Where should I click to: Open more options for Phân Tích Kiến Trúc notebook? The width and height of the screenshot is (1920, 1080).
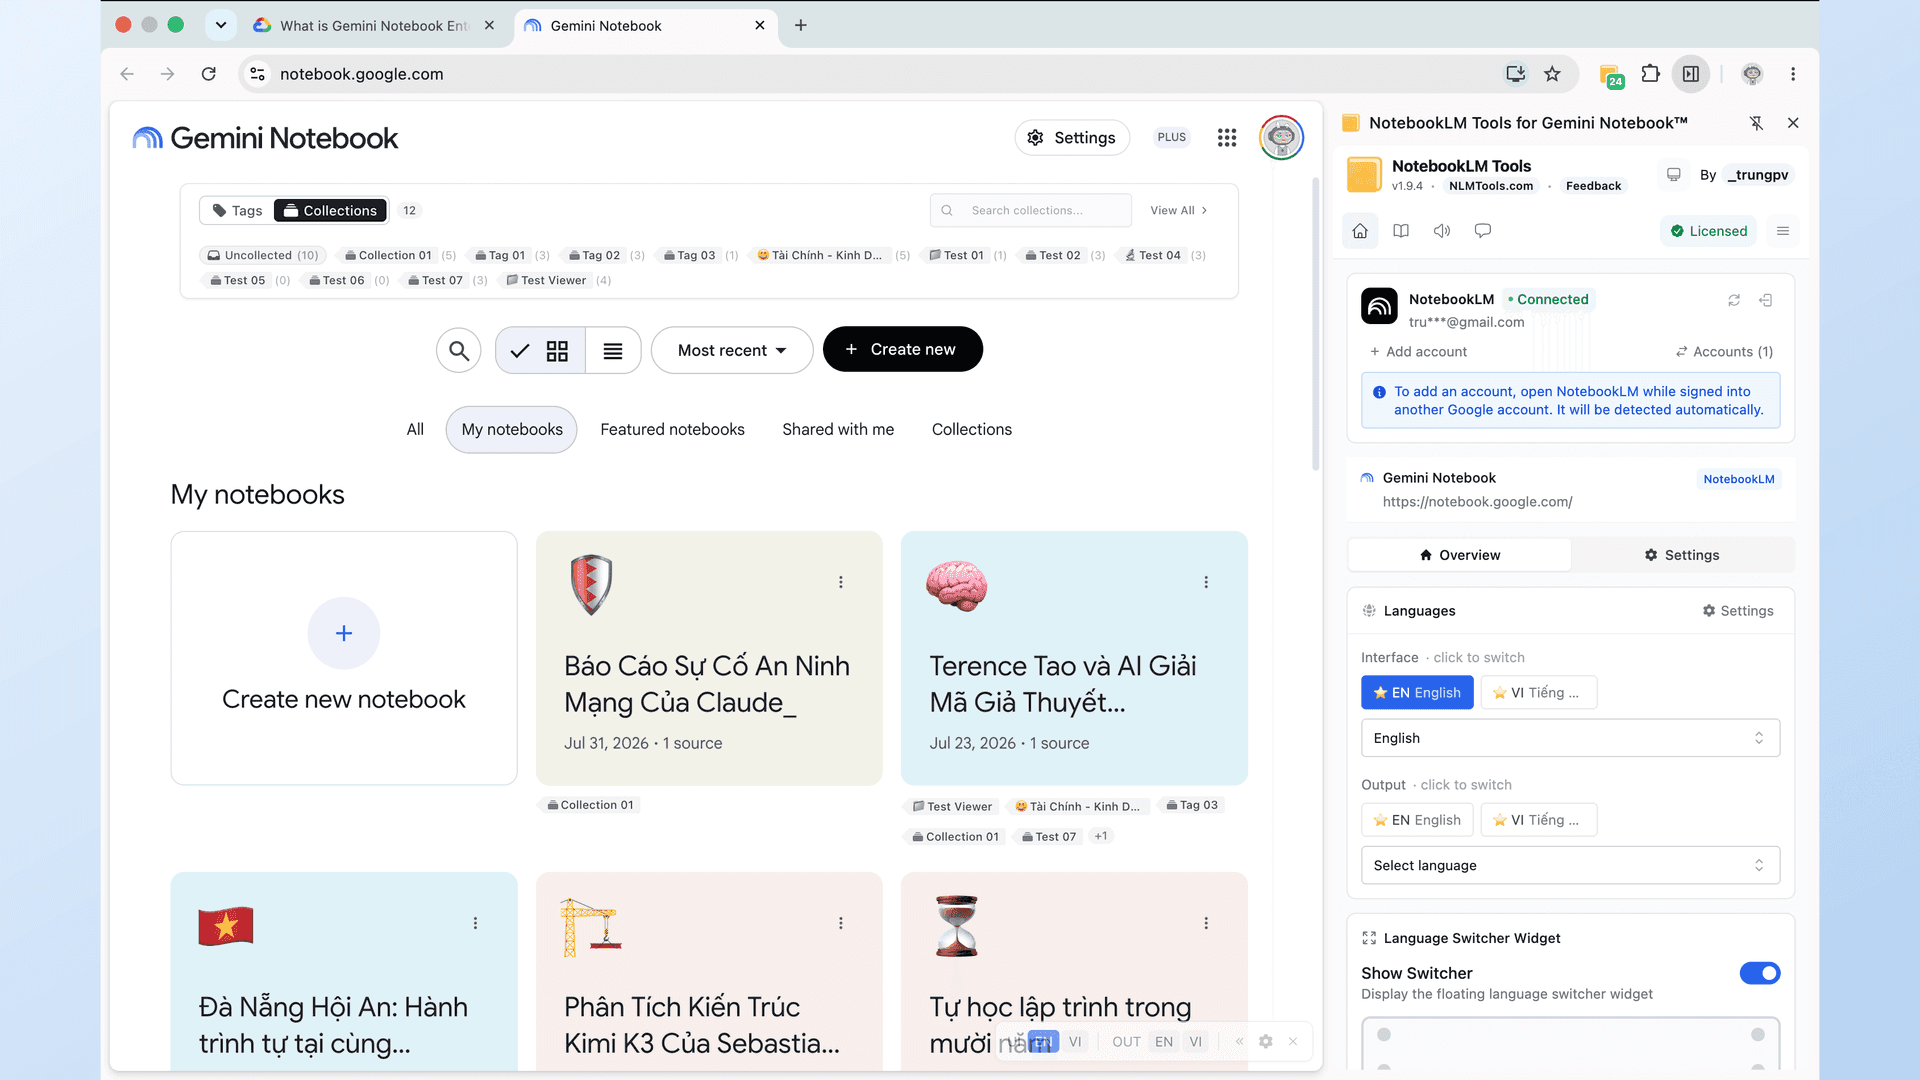click(841, 923)
